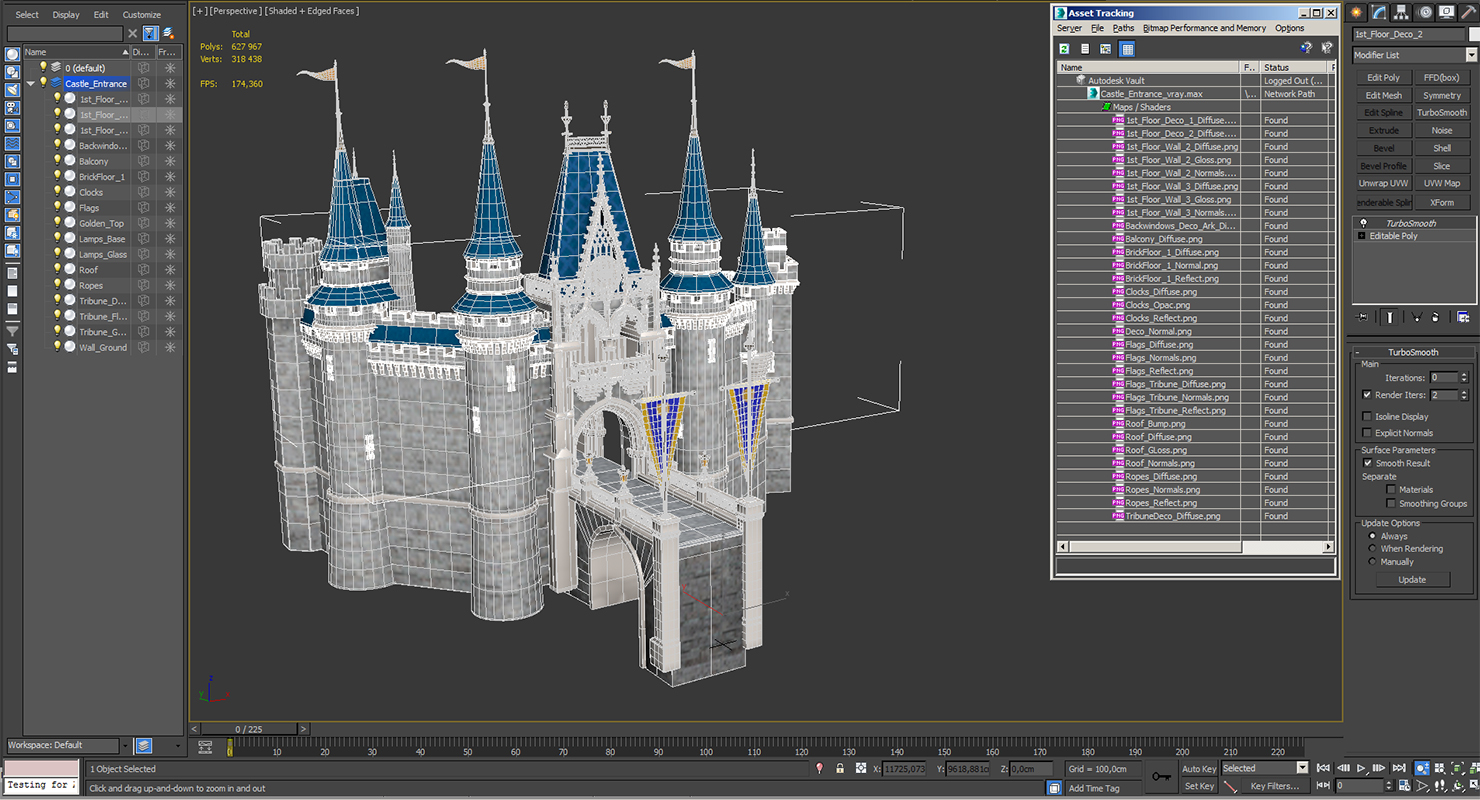
Task: Click Asset Tracking Refresh toolbar icon
Action: (x=1065, y=48)
